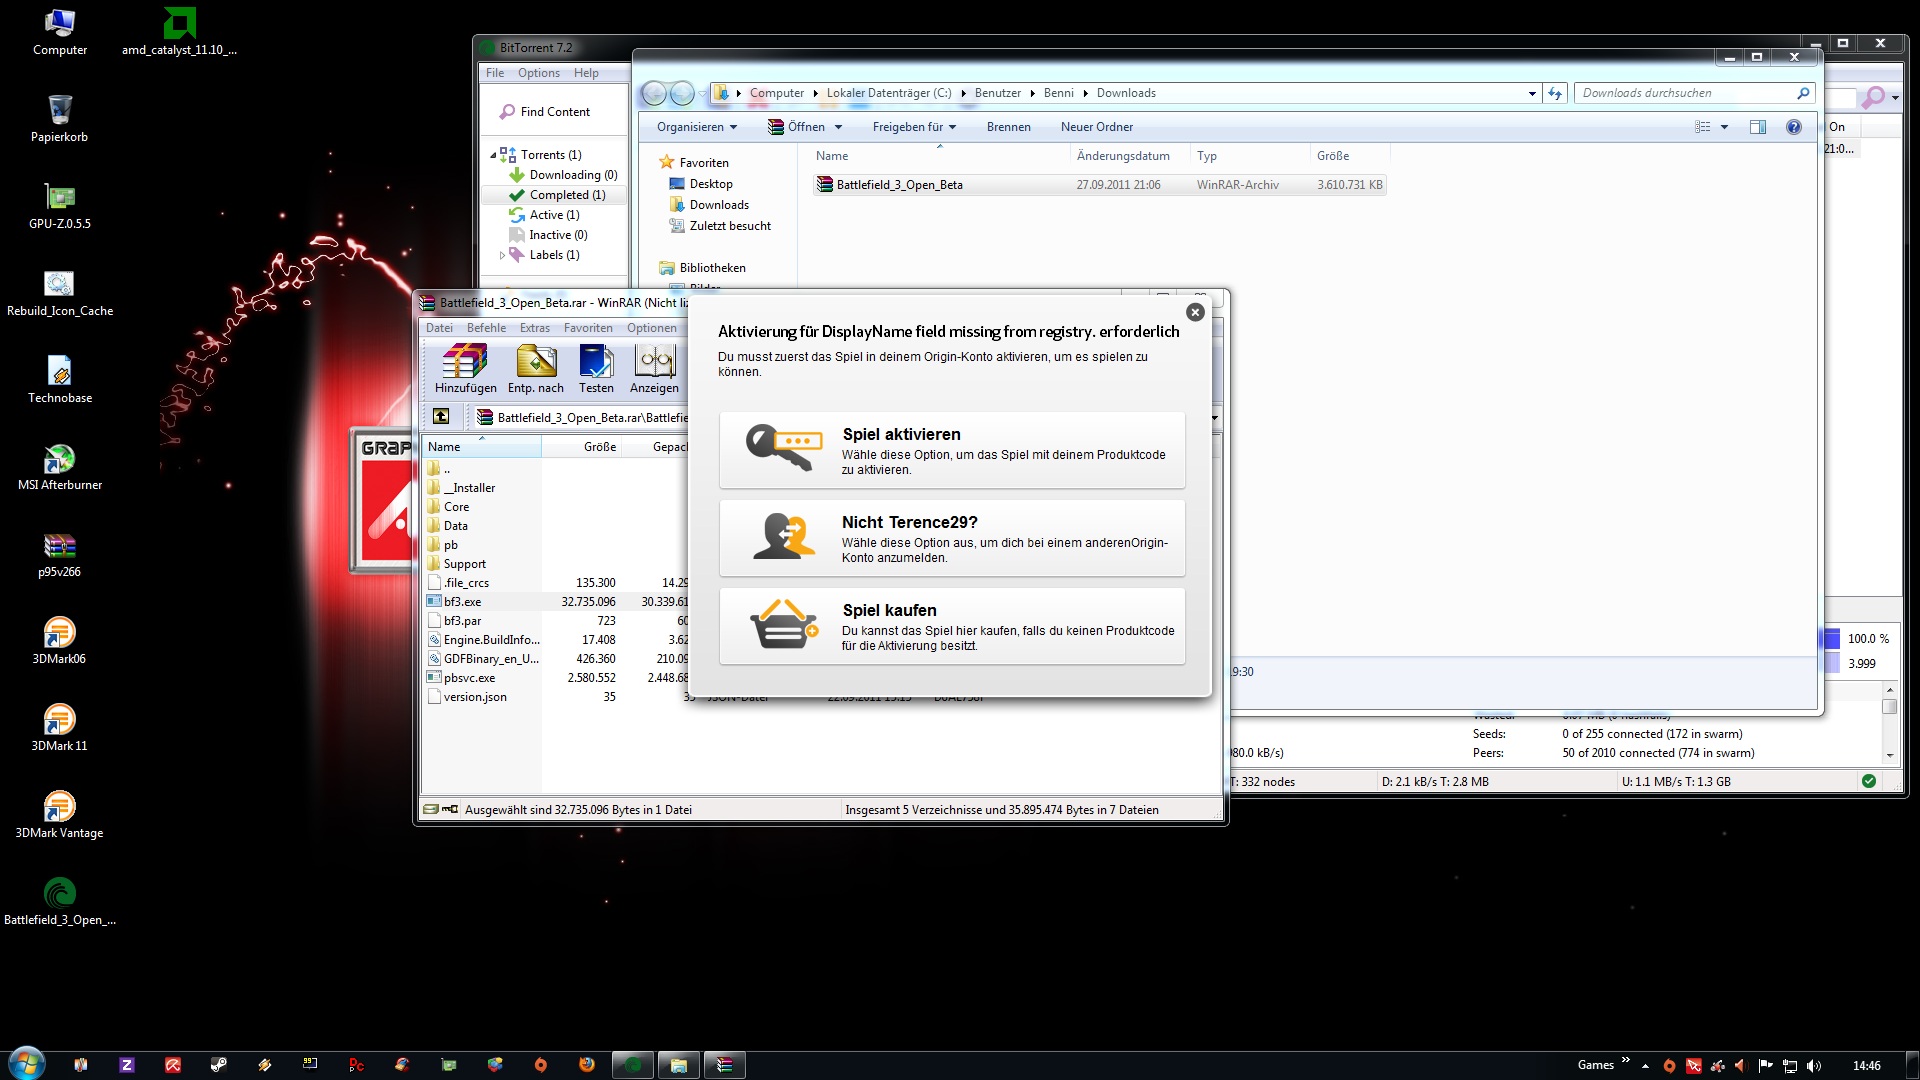The height and width of the screenshot is (1080, 1920).
Task: Click Find Content in BitTorrent sidebar
Action: [545, 112]
